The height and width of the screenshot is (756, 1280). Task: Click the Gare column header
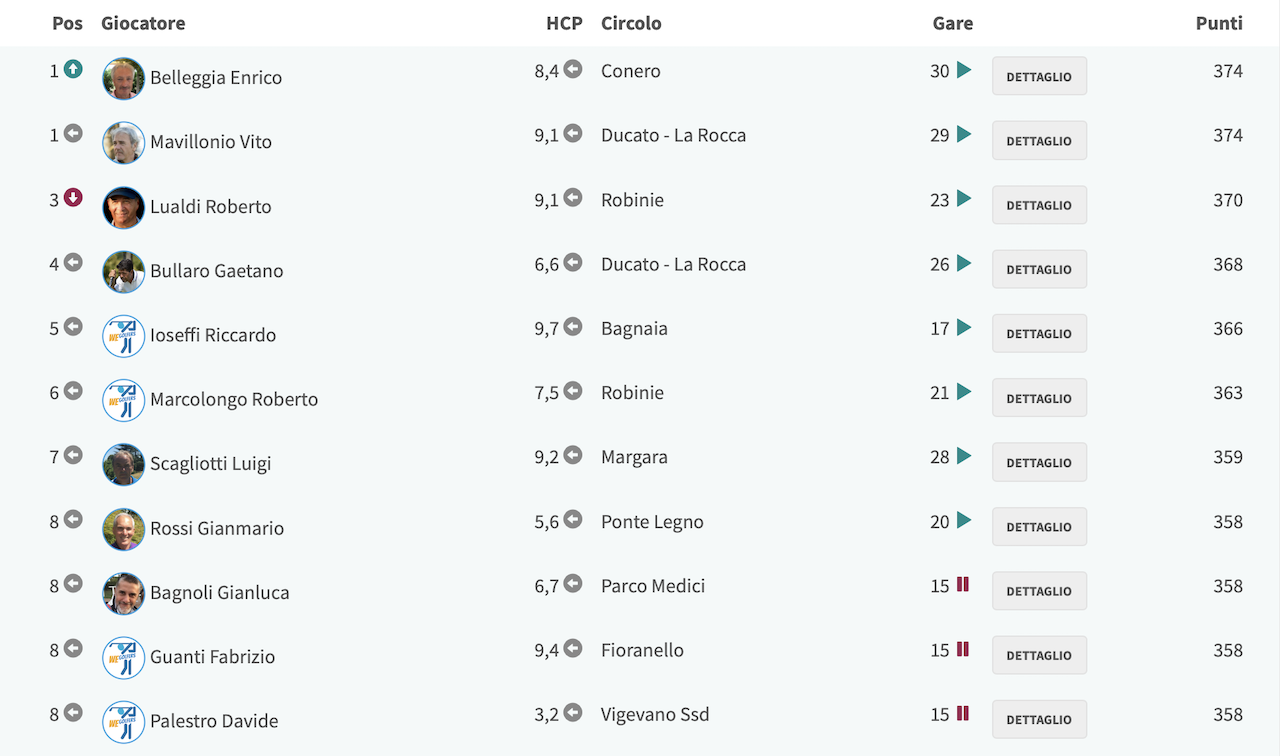[x=953, y=23]
